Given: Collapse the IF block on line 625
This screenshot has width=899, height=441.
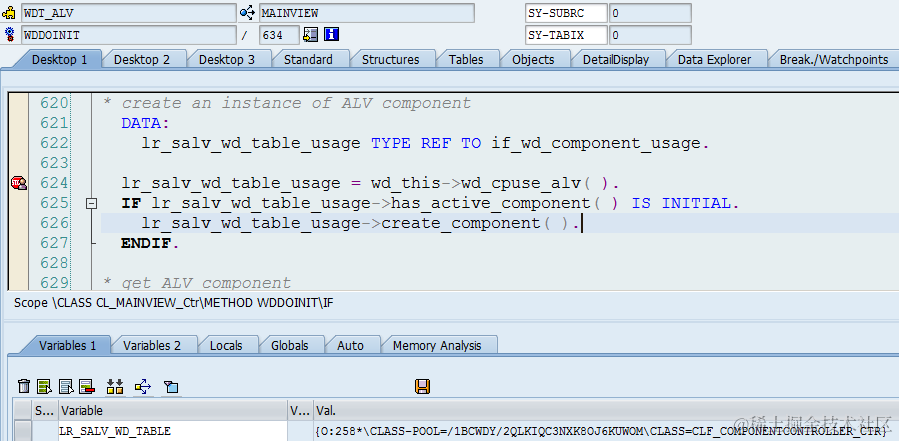Looking at the screenshot, I should pyautogui.click(x=91, y=203).
